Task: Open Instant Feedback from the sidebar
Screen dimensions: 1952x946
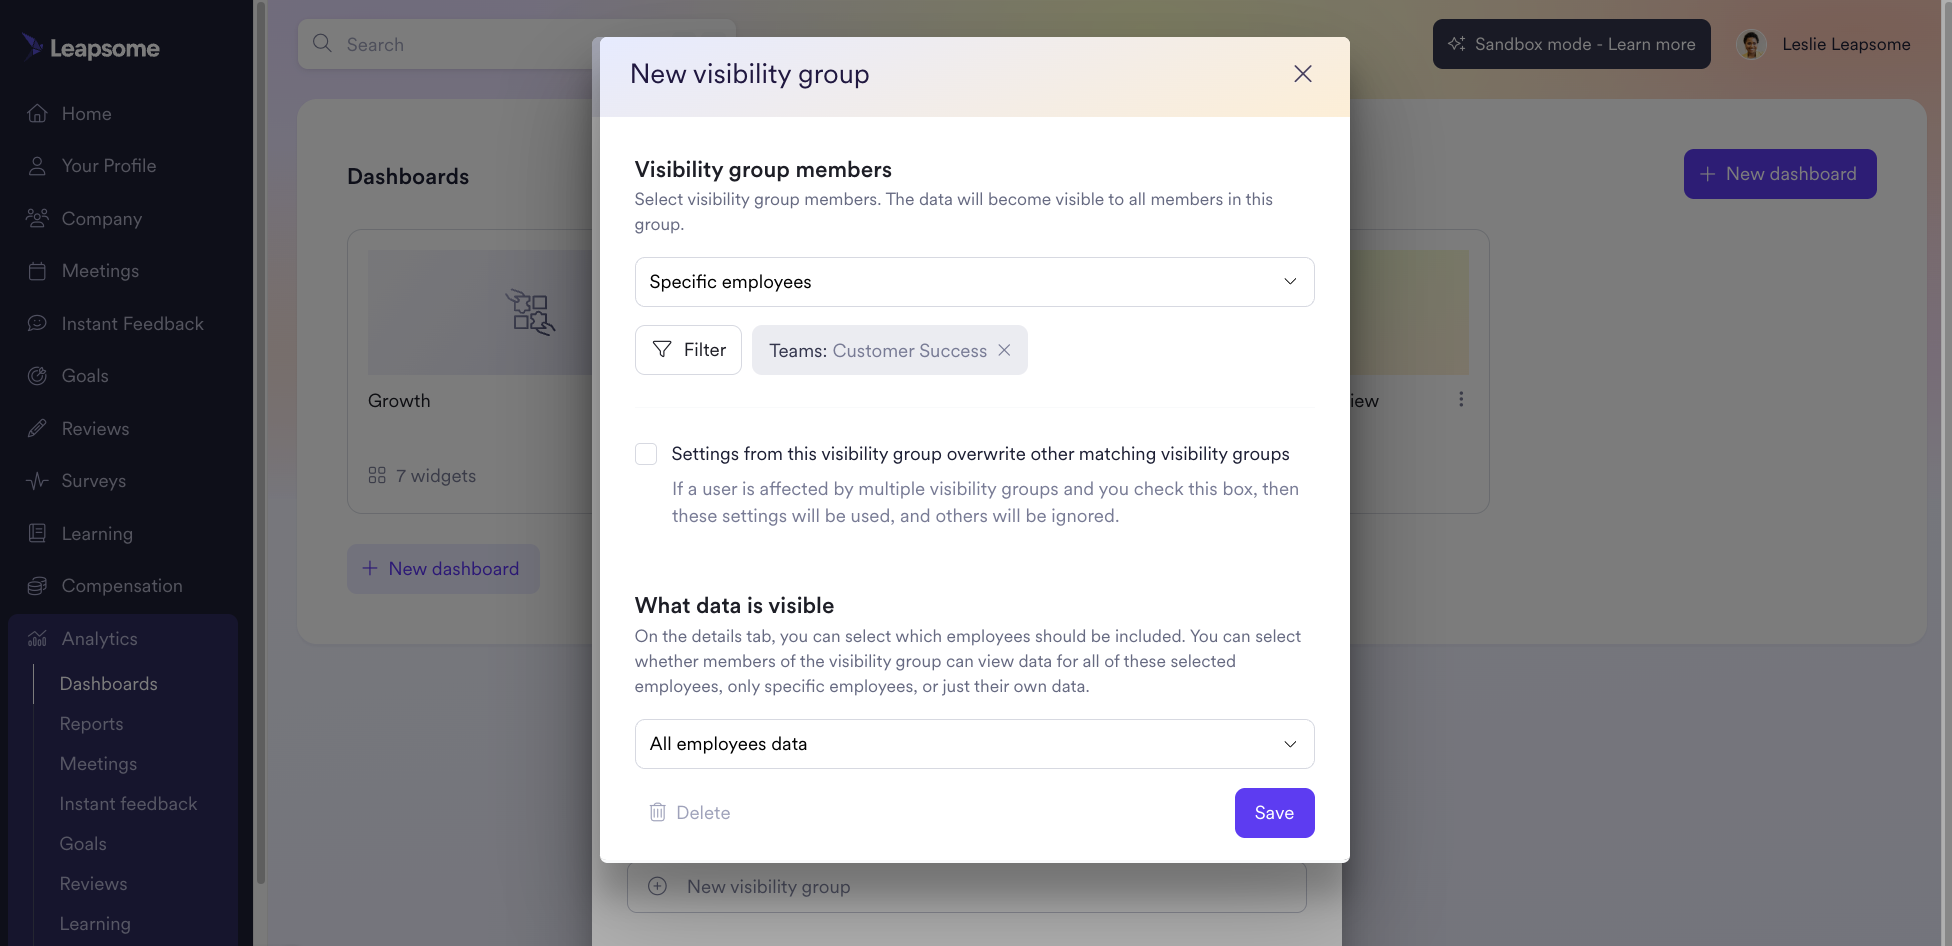Action: pyautogui.click(x=132, y=323)
